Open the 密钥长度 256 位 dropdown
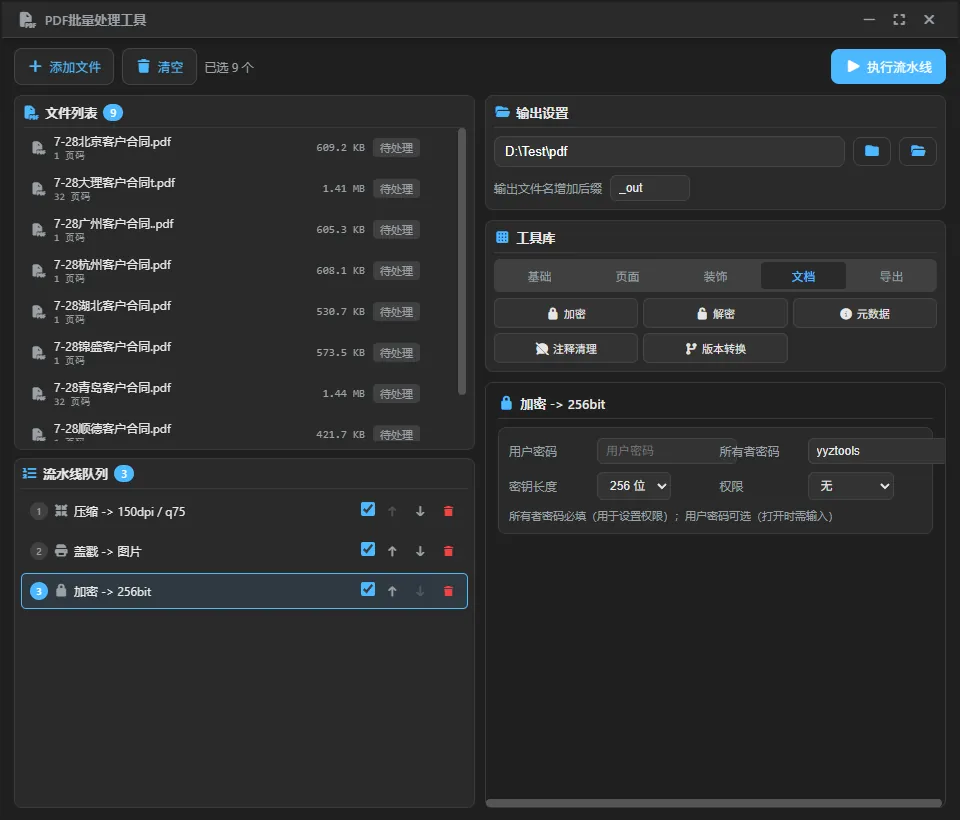The width and height of the screenshot is (960, 820). point(634,486)
